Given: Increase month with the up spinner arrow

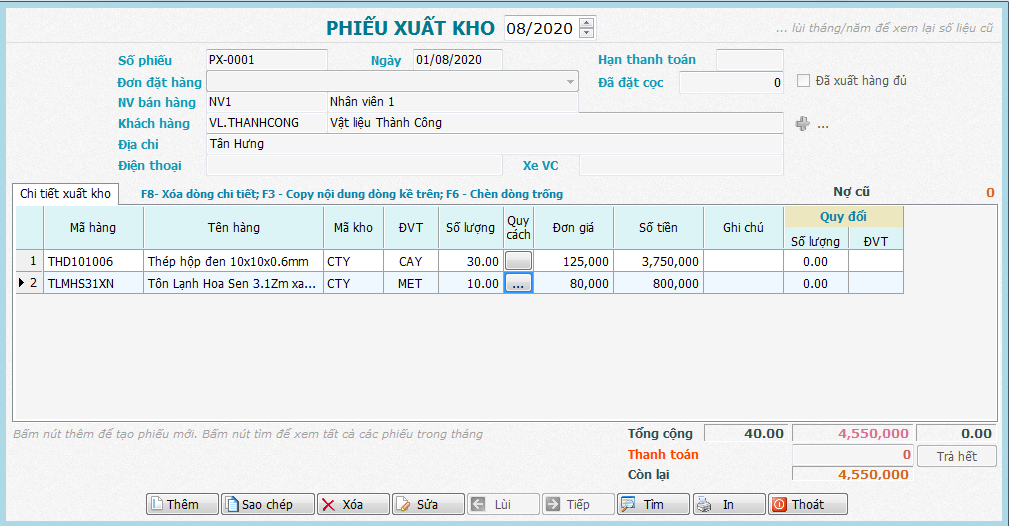Looking at the screenshot, I should point(587,23).
